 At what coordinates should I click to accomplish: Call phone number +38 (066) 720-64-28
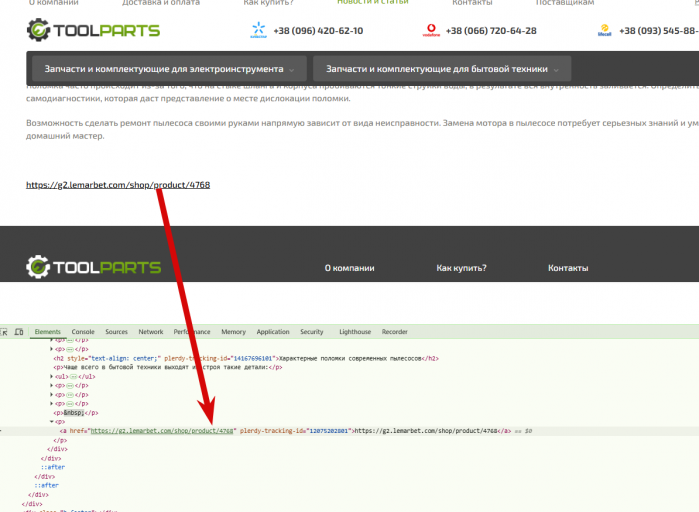(x=491, y=31)
